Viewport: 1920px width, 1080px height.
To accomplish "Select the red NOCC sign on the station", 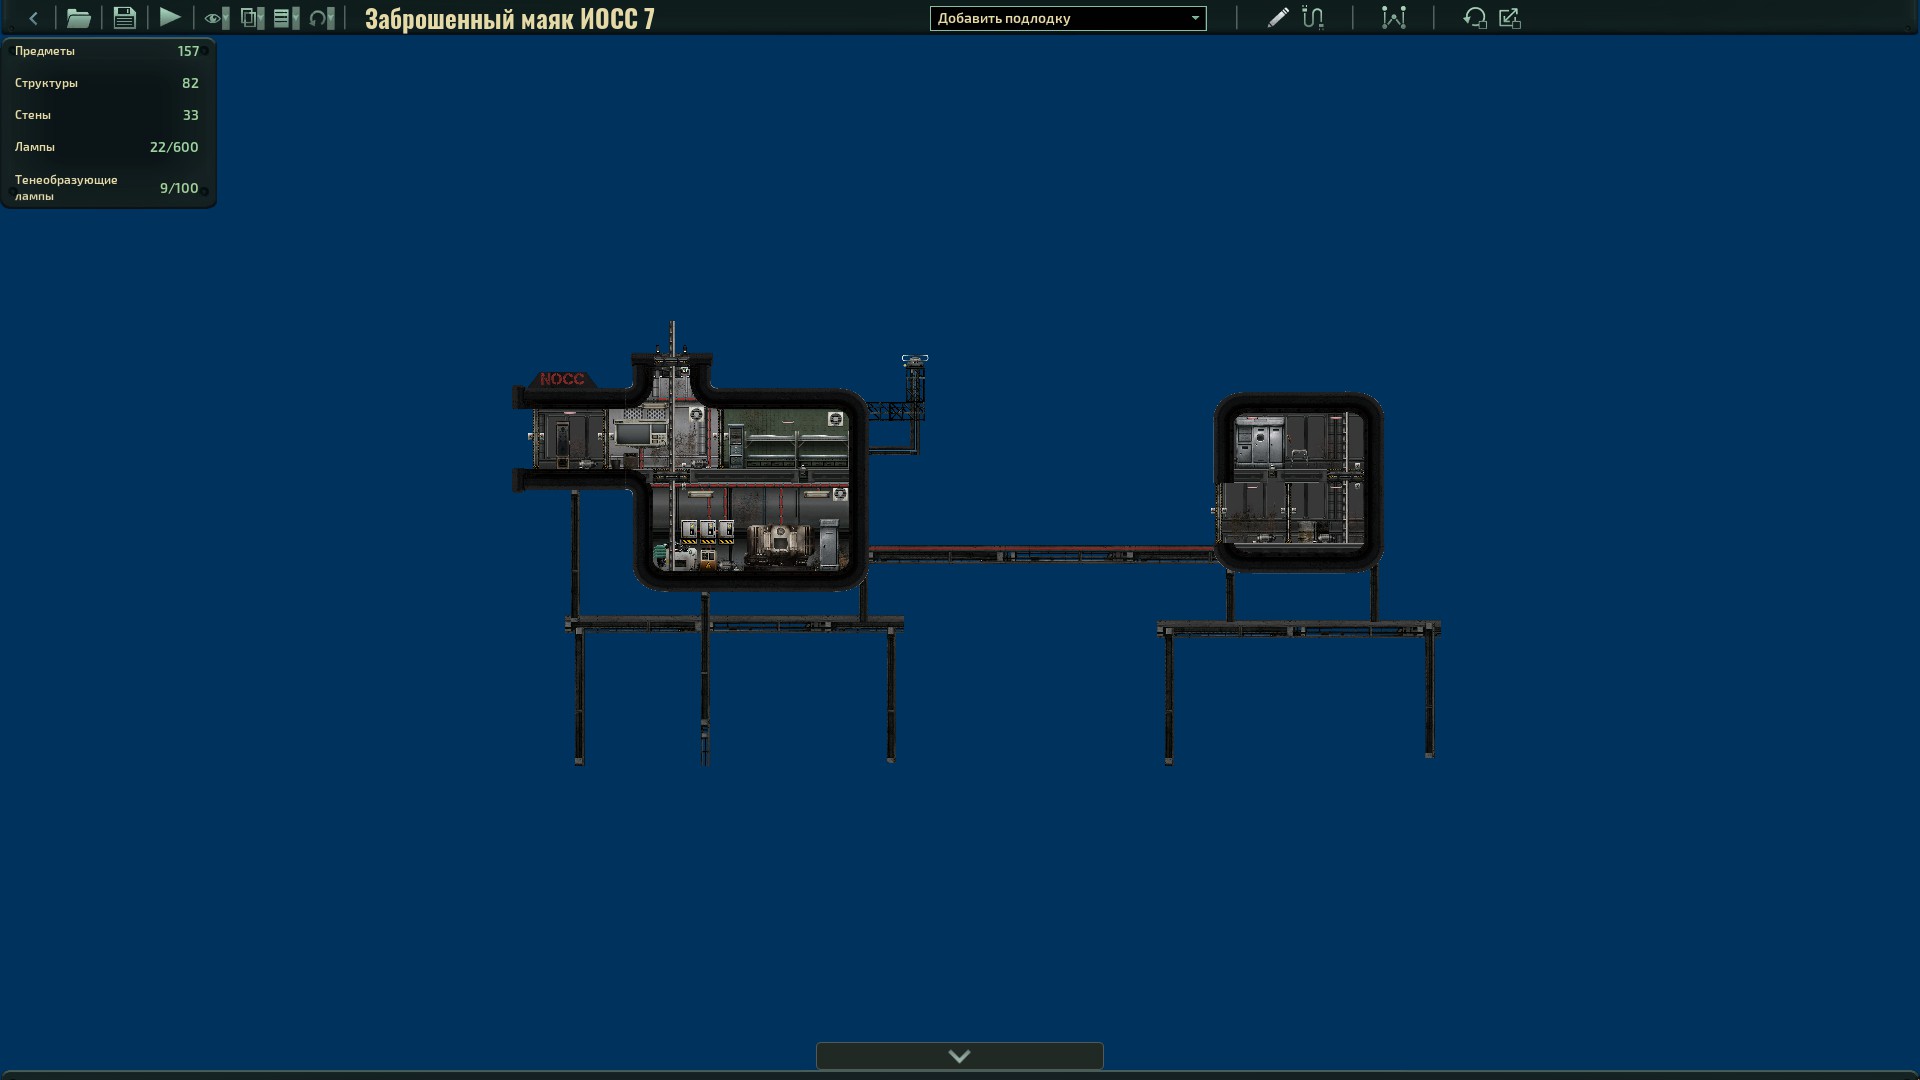I will click(x=562, y=379).
